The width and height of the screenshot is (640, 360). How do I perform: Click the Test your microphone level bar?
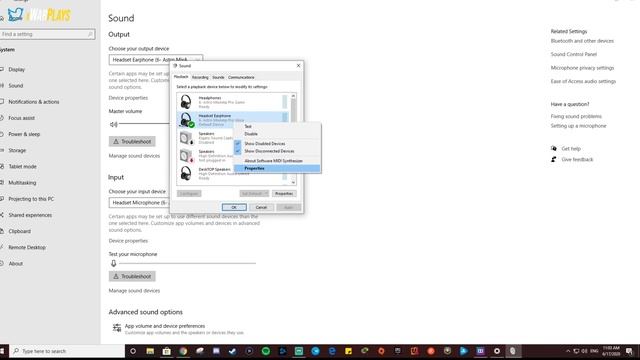coord(187,263)
